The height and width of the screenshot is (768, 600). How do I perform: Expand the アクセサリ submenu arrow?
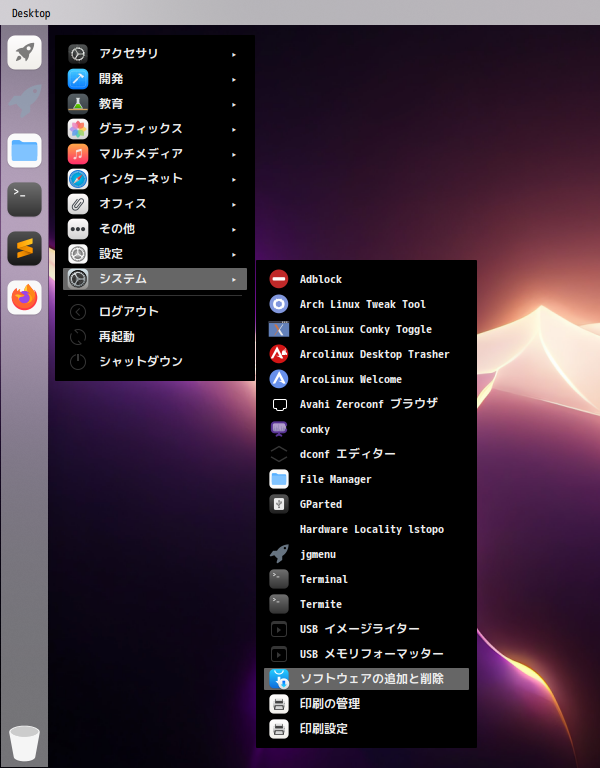click(x=234, y=54)
